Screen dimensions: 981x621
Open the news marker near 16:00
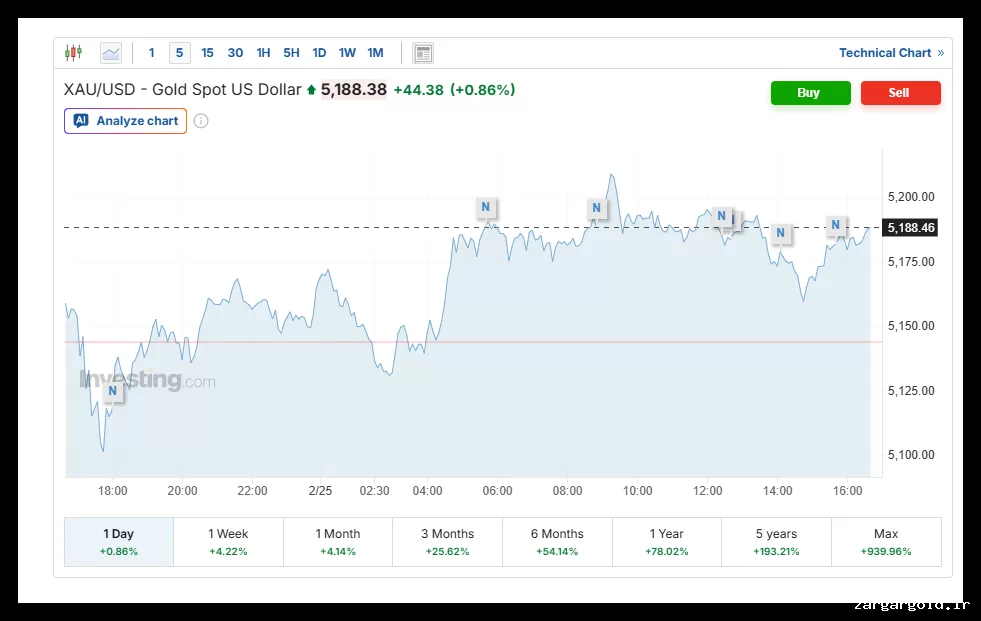tap(835, 225)
